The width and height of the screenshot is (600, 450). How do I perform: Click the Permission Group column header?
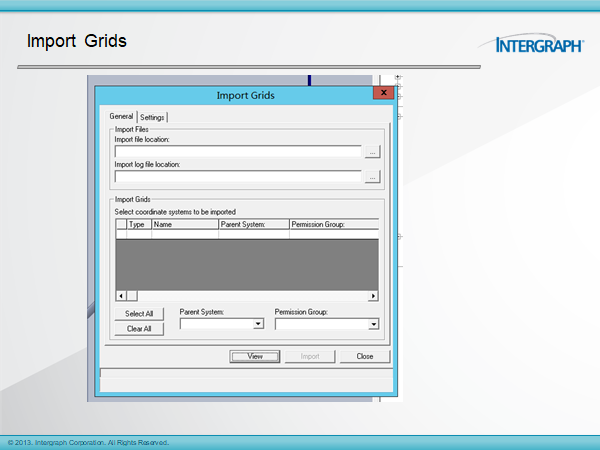[x=334, y=224]
